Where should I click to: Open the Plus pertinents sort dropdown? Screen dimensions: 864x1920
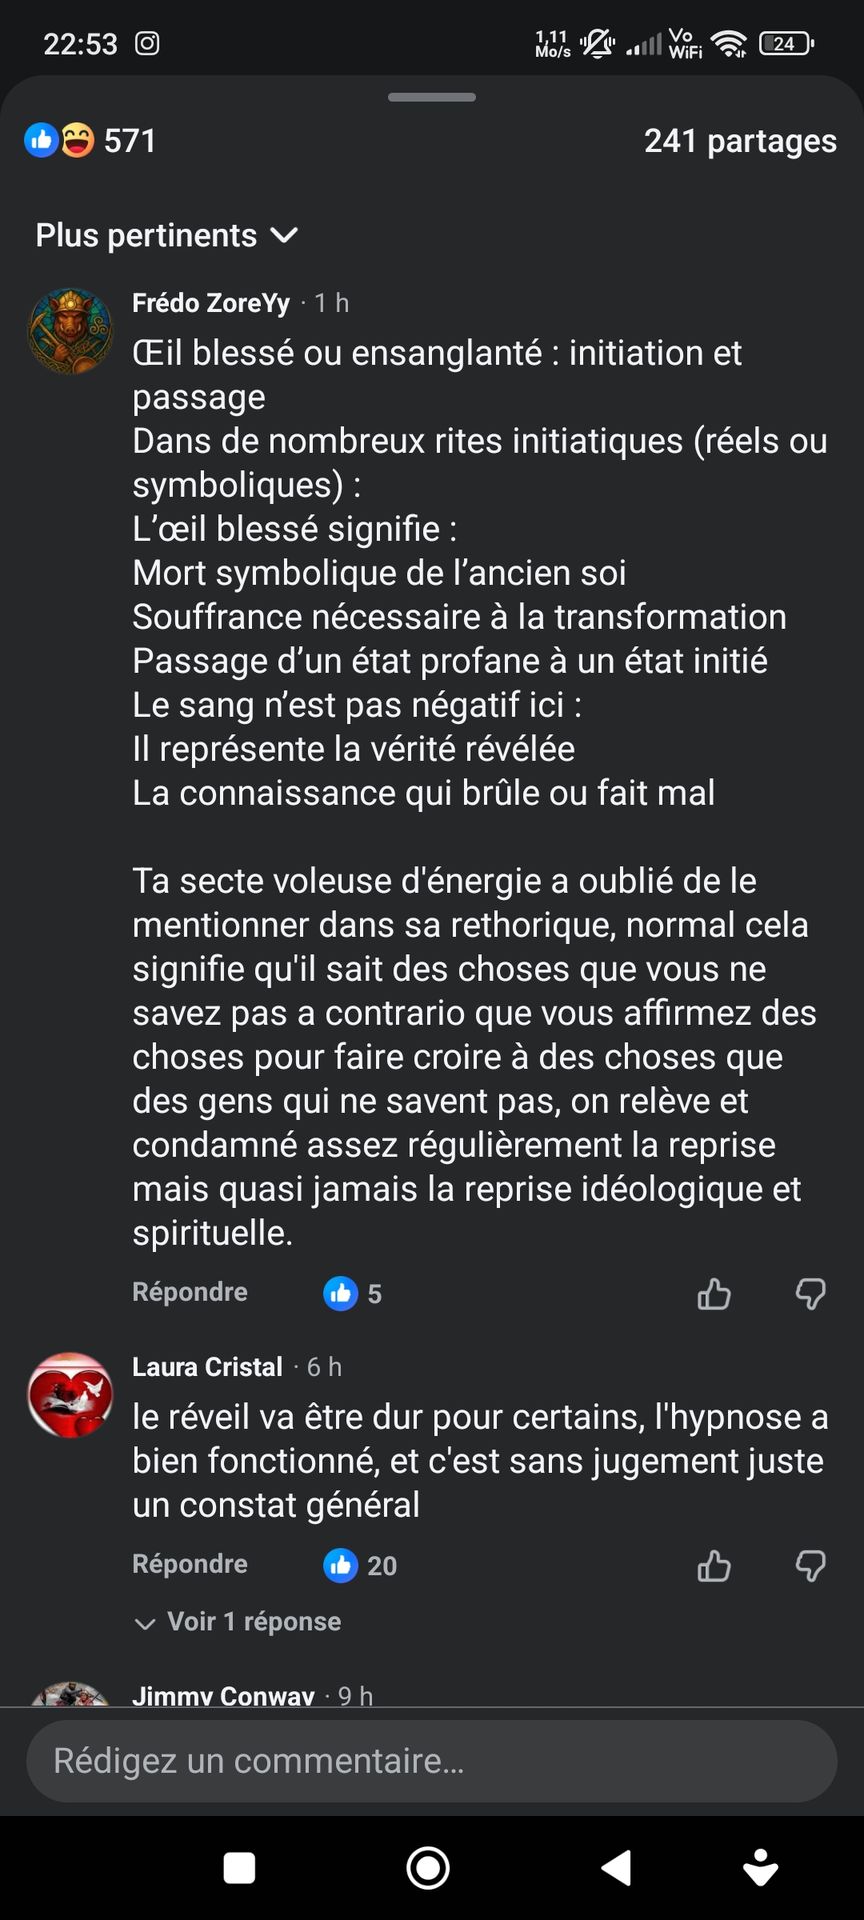pos(167,236)
